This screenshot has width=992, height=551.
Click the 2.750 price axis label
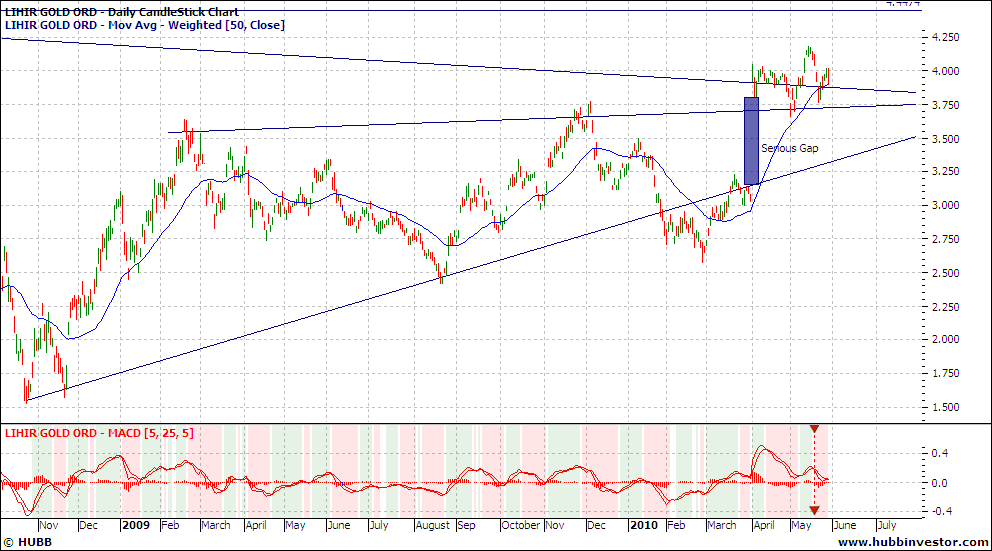click(946, 238)
